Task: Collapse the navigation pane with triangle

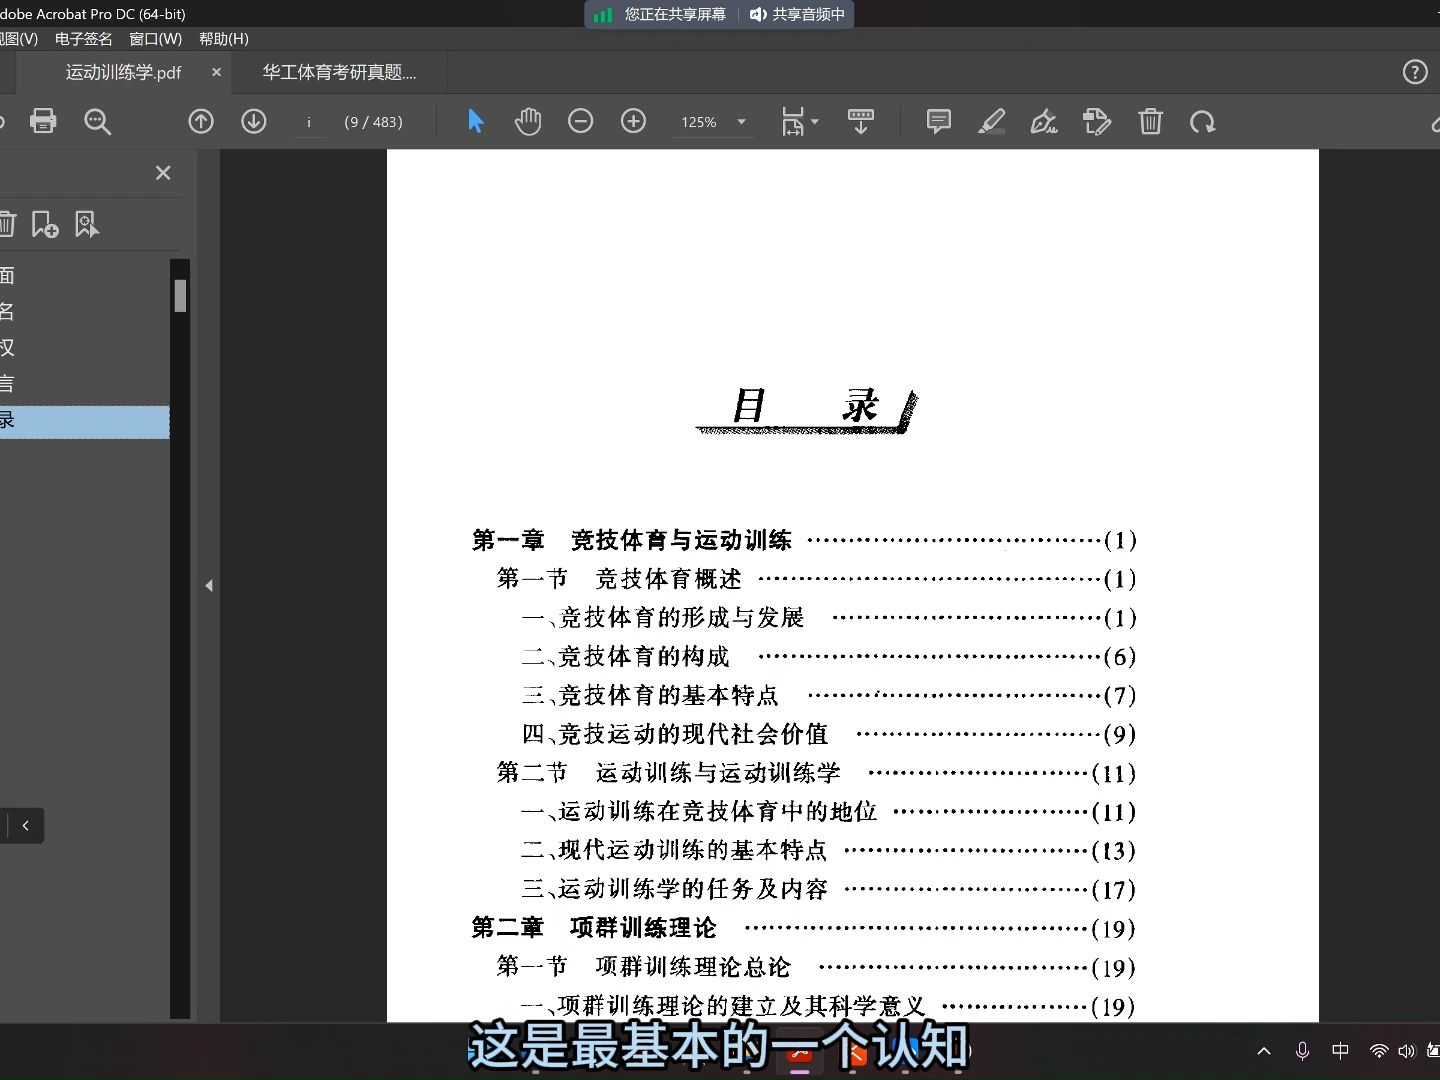Action: tap(209, 586)
